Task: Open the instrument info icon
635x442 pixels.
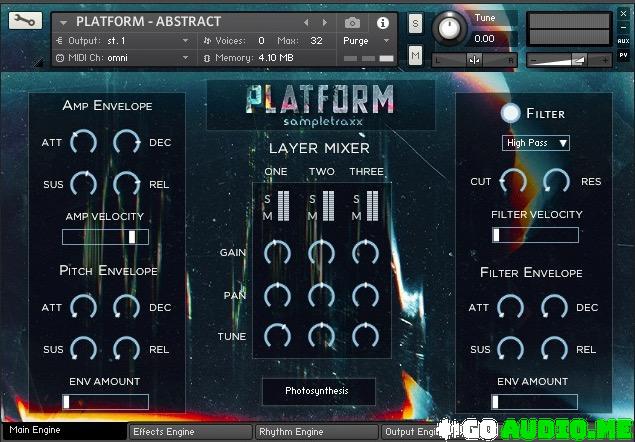Action: (x=382, y=22)
